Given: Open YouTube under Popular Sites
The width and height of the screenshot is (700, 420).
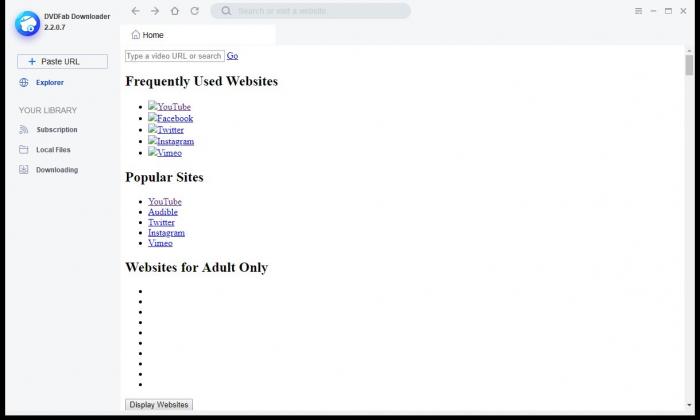Looking at the screenshot, I should pos(165,202).
